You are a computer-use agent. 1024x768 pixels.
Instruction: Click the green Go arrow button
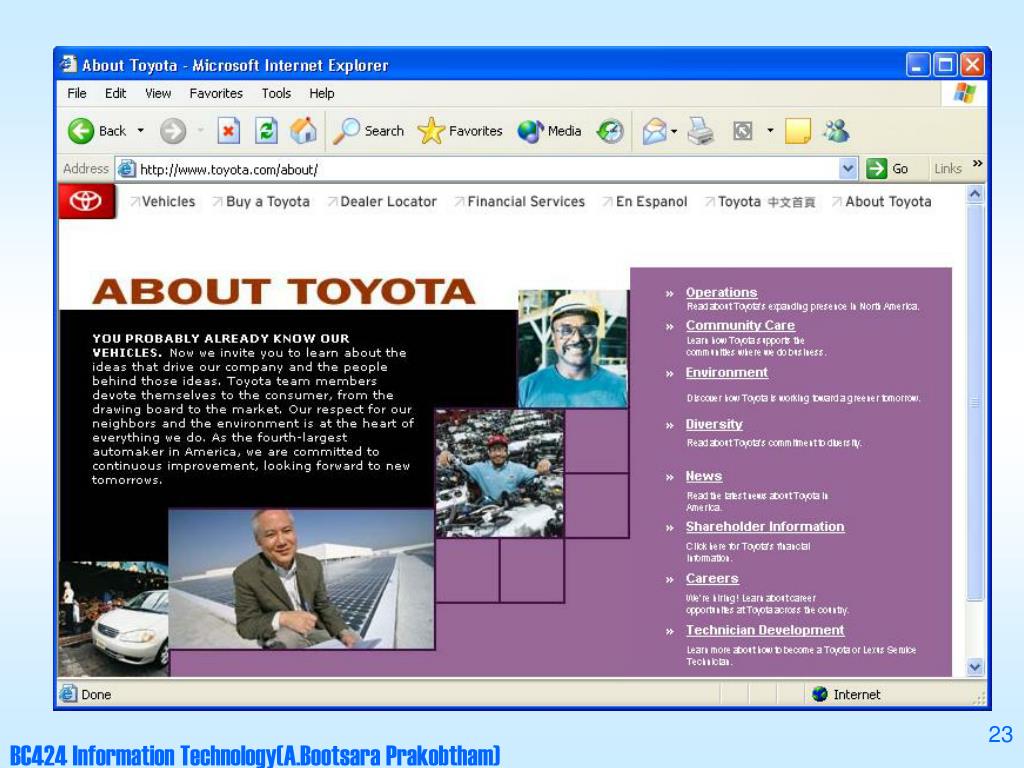(876, 169)
